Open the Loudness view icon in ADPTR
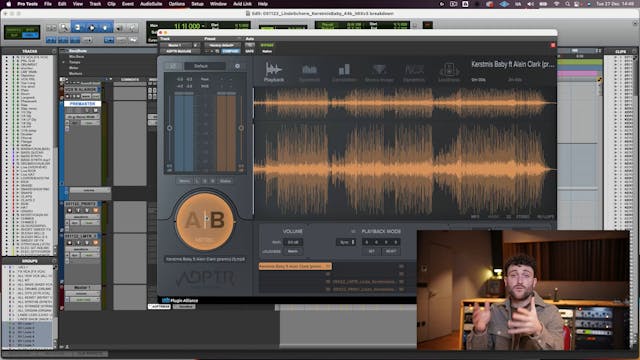The width and height of the screenshot is (640, 360). 449,72
